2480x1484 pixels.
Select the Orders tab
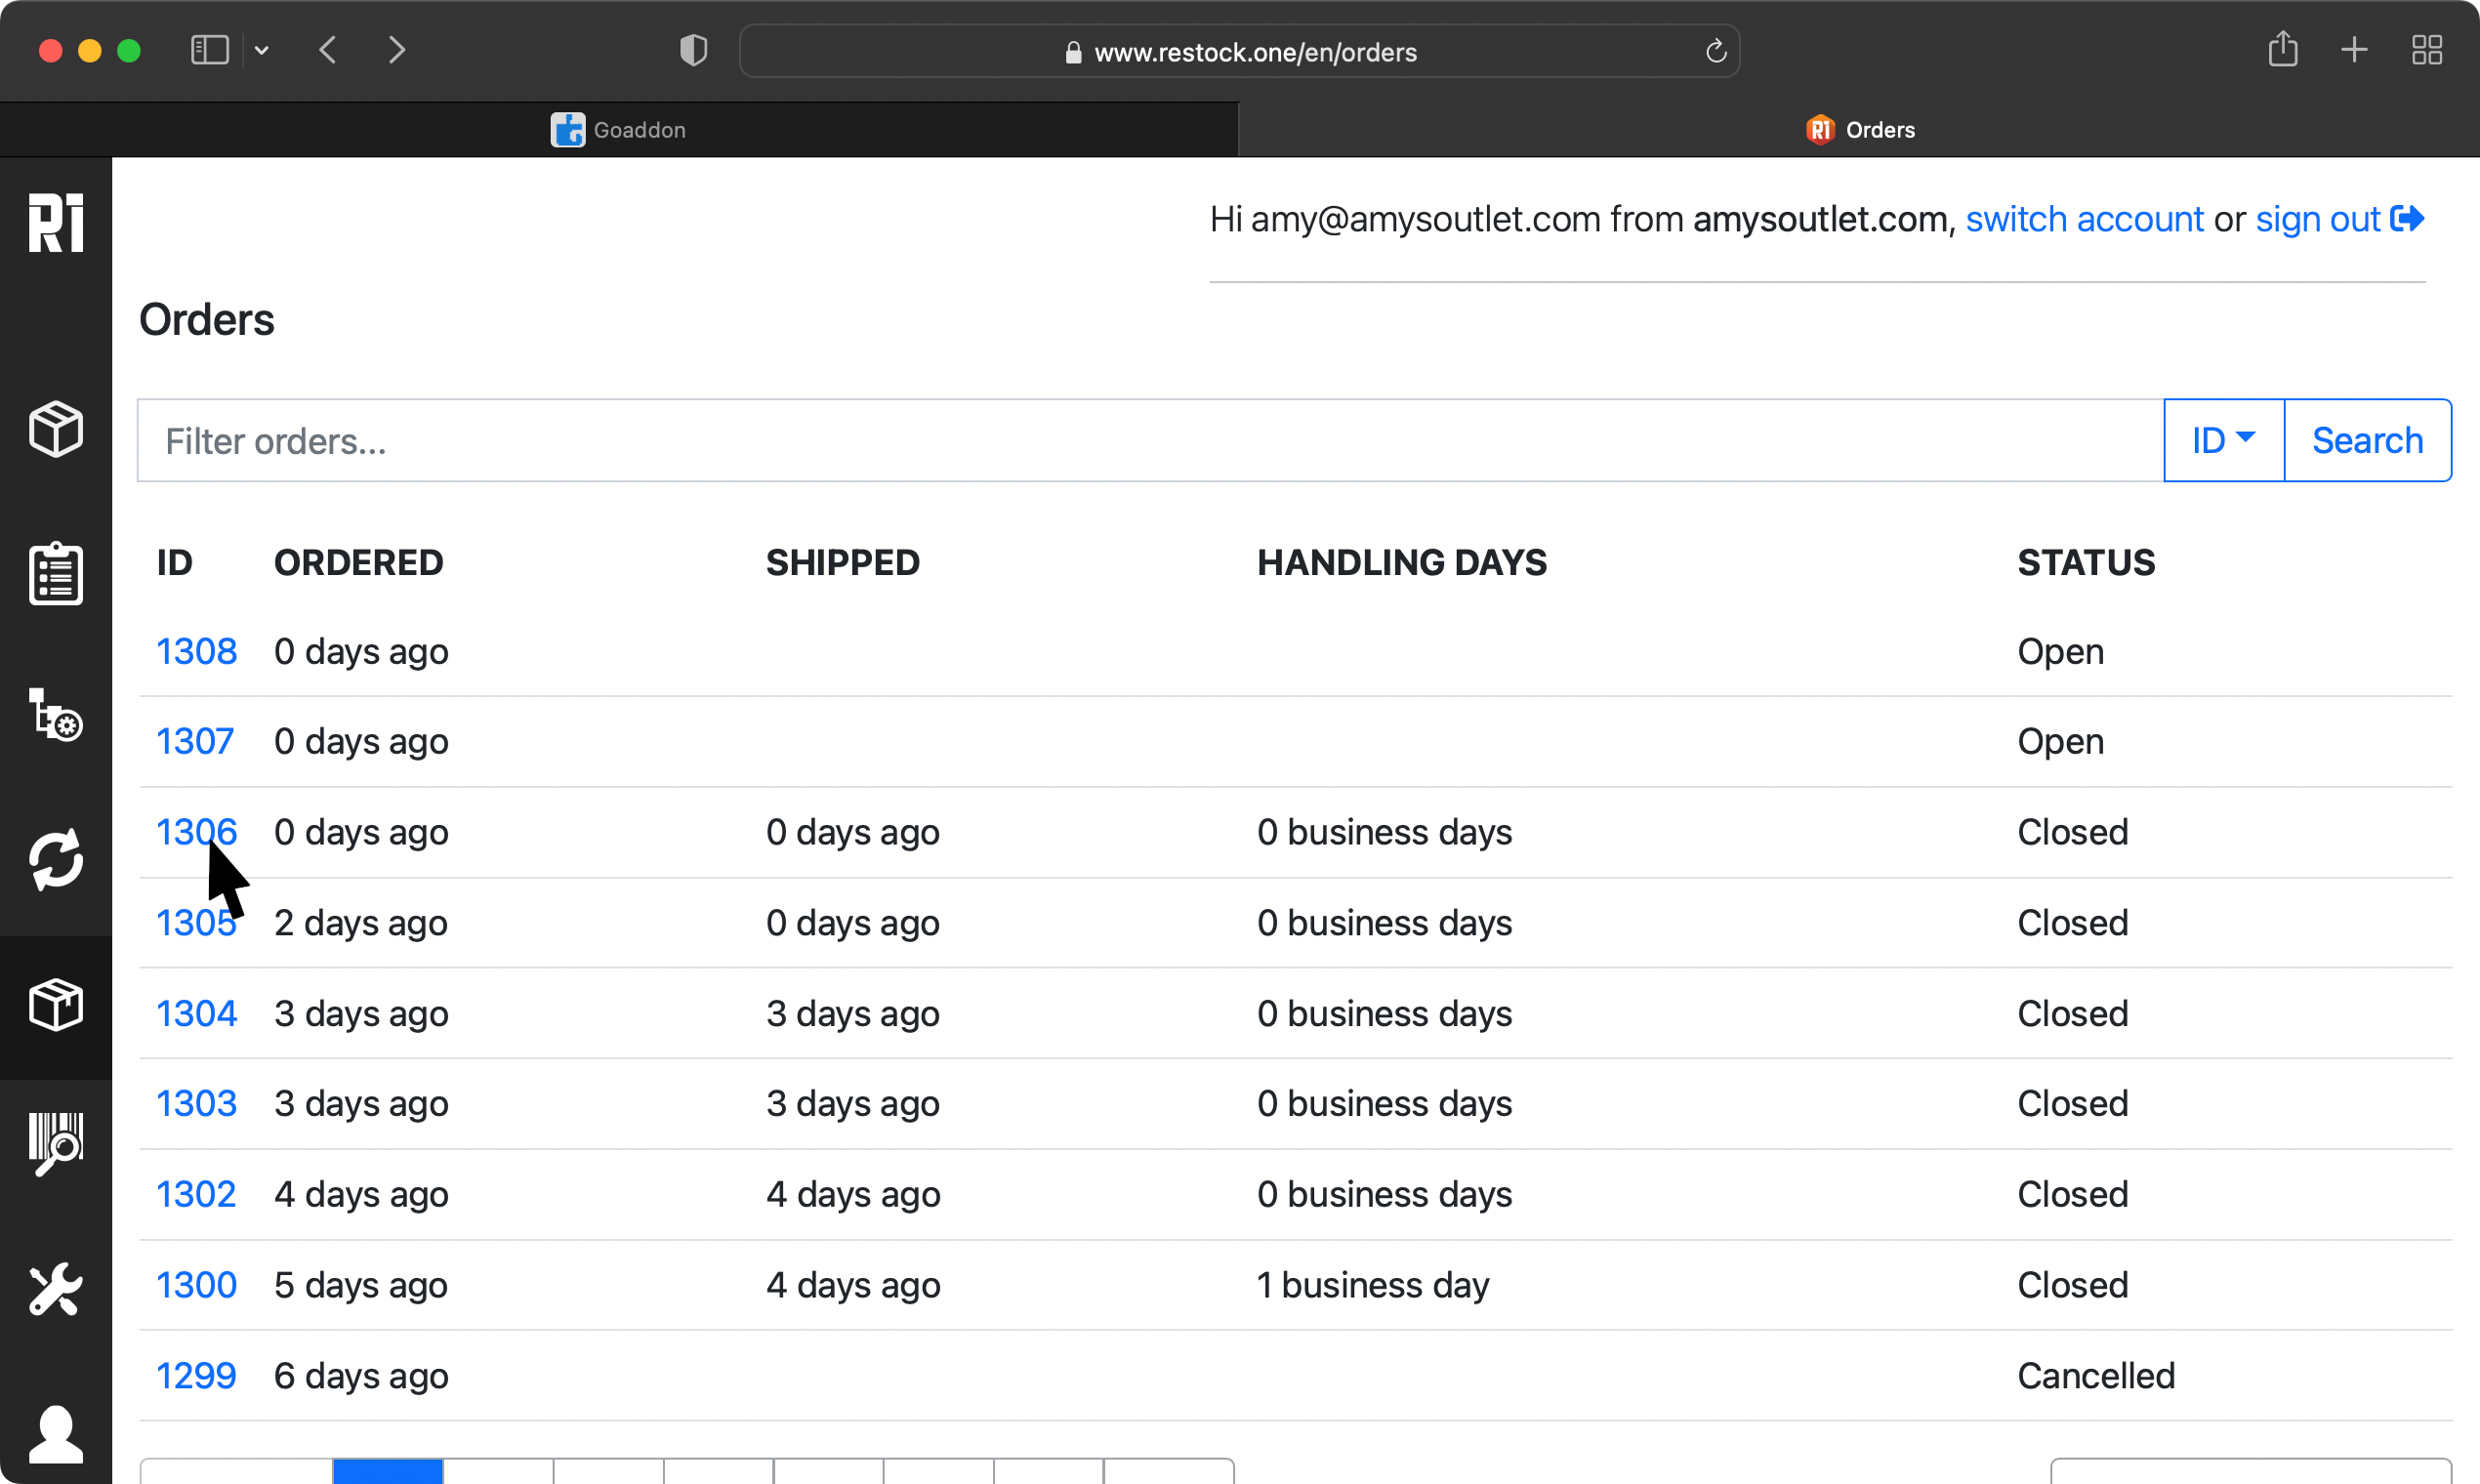coord(1859,129)
